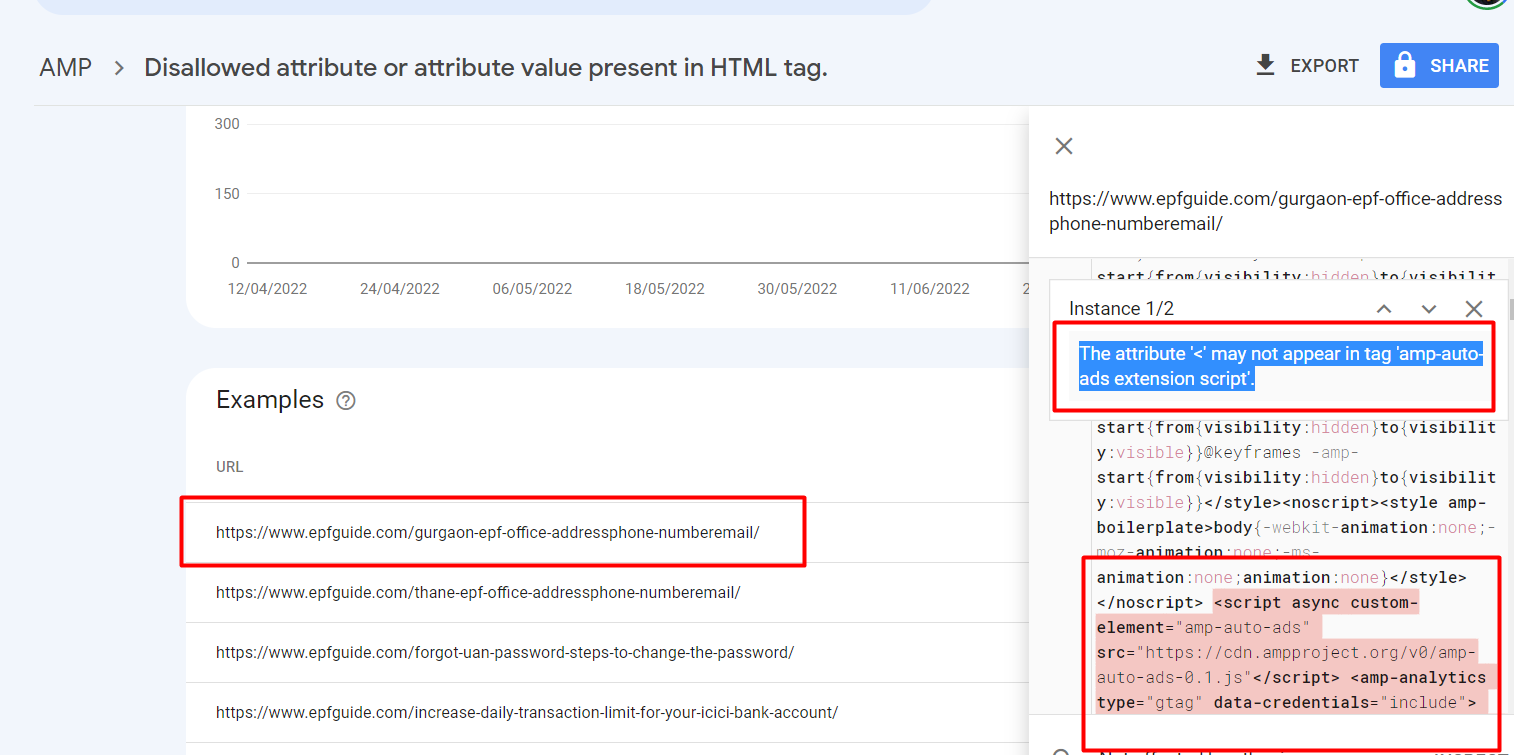Click the 30/05/2022 chart date label
This screenshot has height=755, width=1514.
click(x=797, y=289)
